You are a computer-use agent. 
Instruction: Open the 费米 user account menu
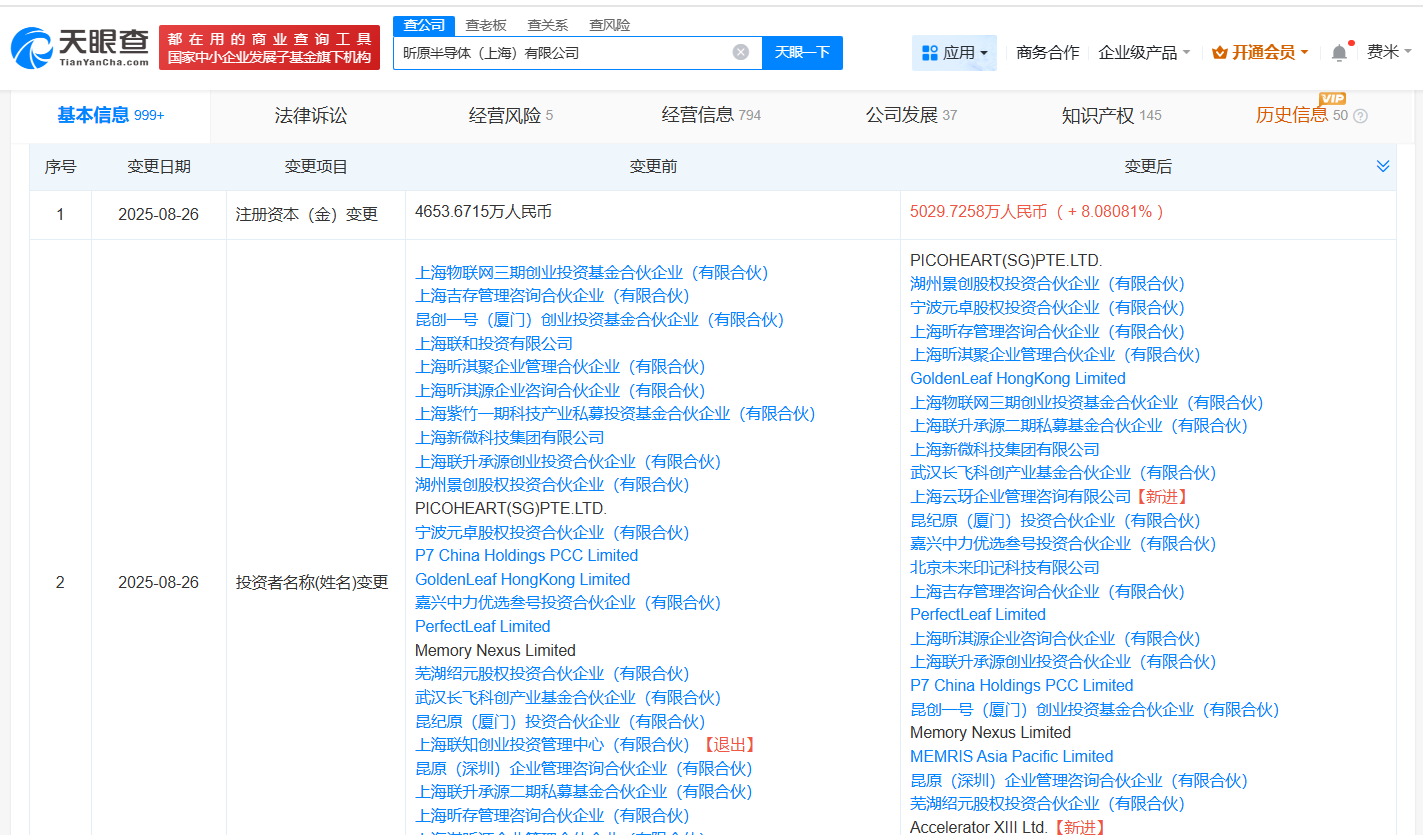(1389, 53)
